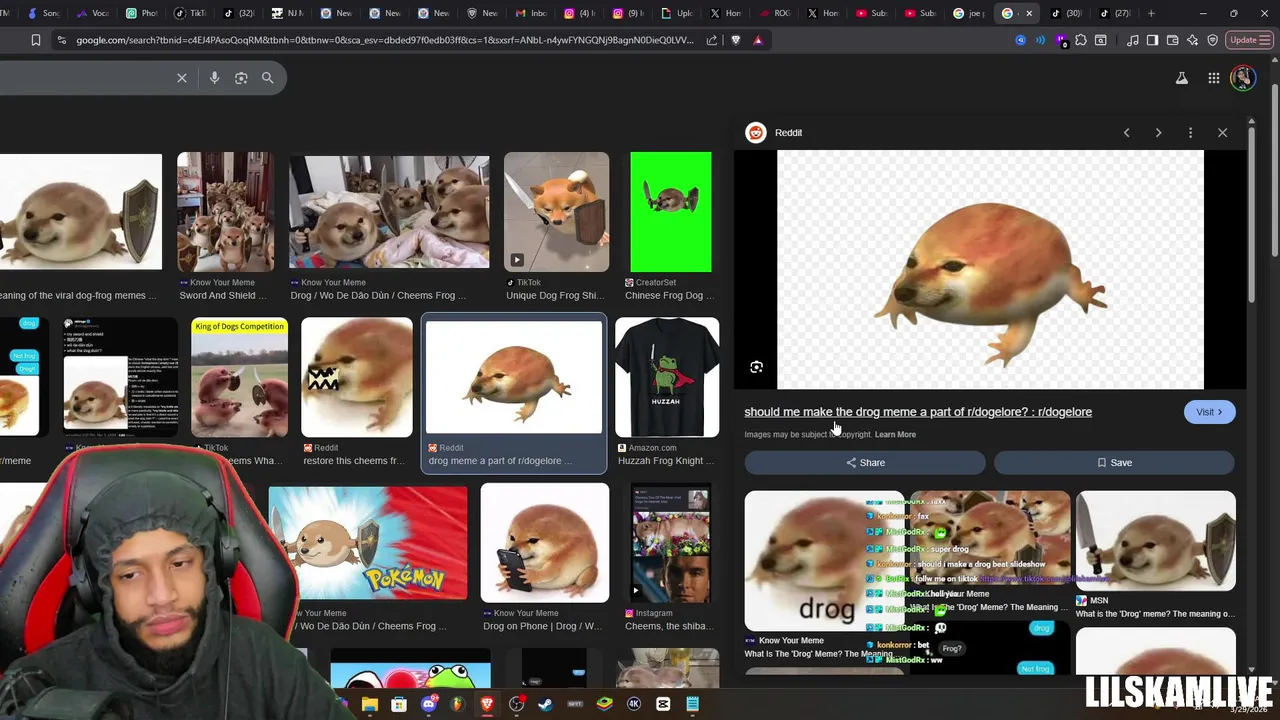
Task: Click the 'Cheems, the shiba' Instagram caption
Action: [671, 626]
